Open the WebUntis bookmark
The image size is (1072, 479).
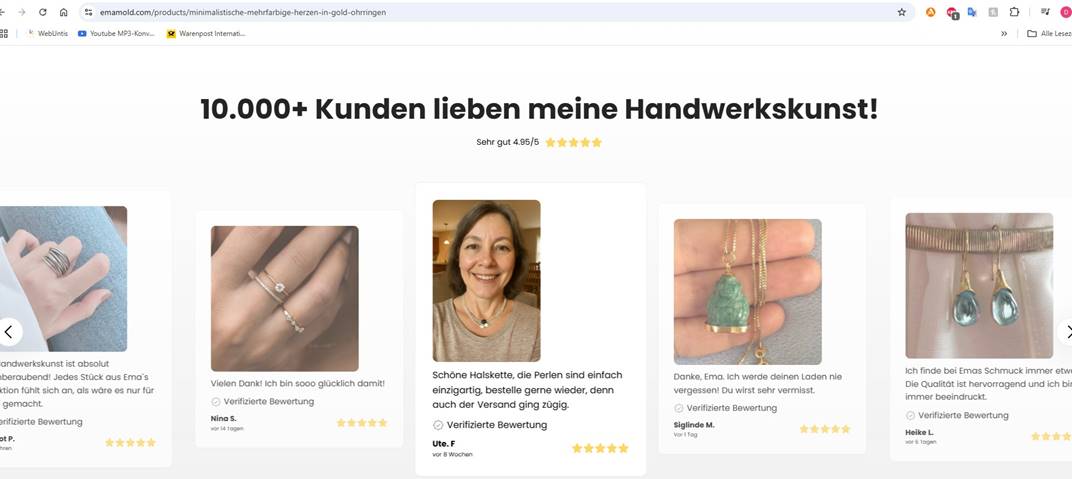tap(47, 33)
